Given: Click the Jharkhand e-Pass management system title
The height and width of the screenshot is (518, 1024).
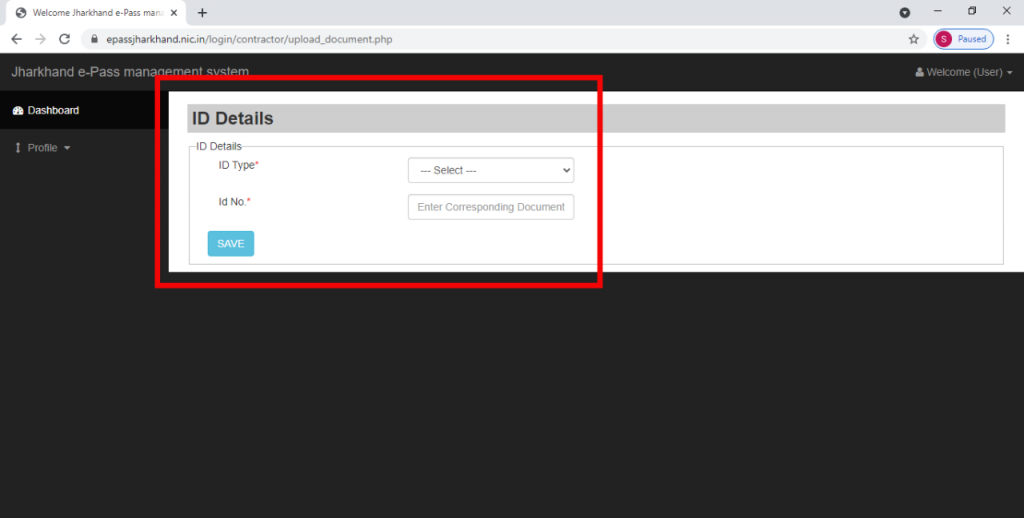Looking at the screenshot, I should (130, 72).
